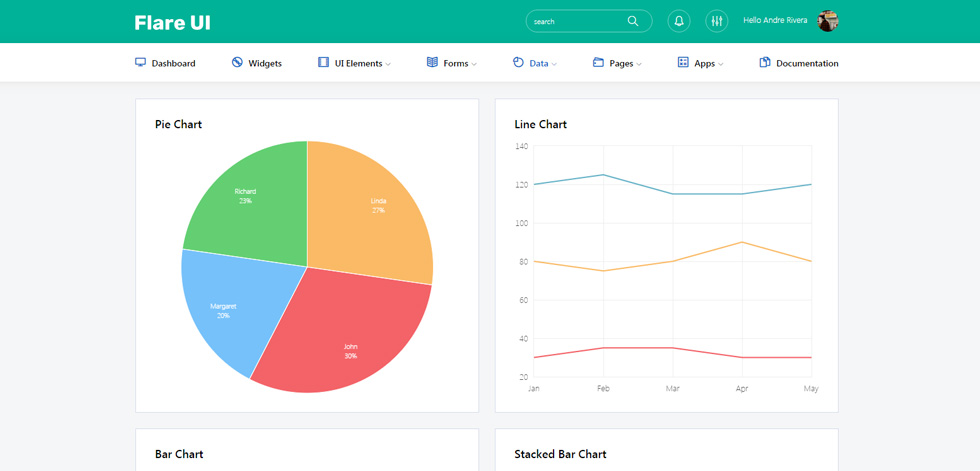Click the Pie Chart card title
980x471 pixels.
point(179,124)
